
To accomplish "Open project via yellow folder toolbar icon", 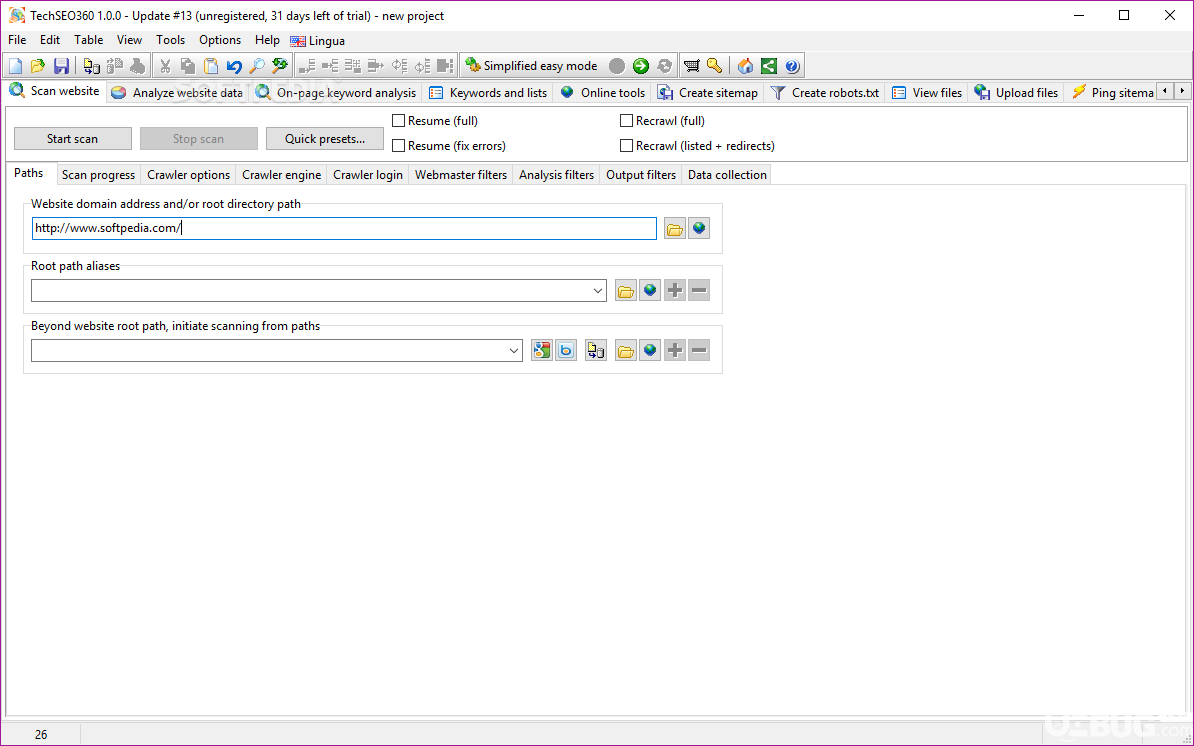I will click(38, 66).
